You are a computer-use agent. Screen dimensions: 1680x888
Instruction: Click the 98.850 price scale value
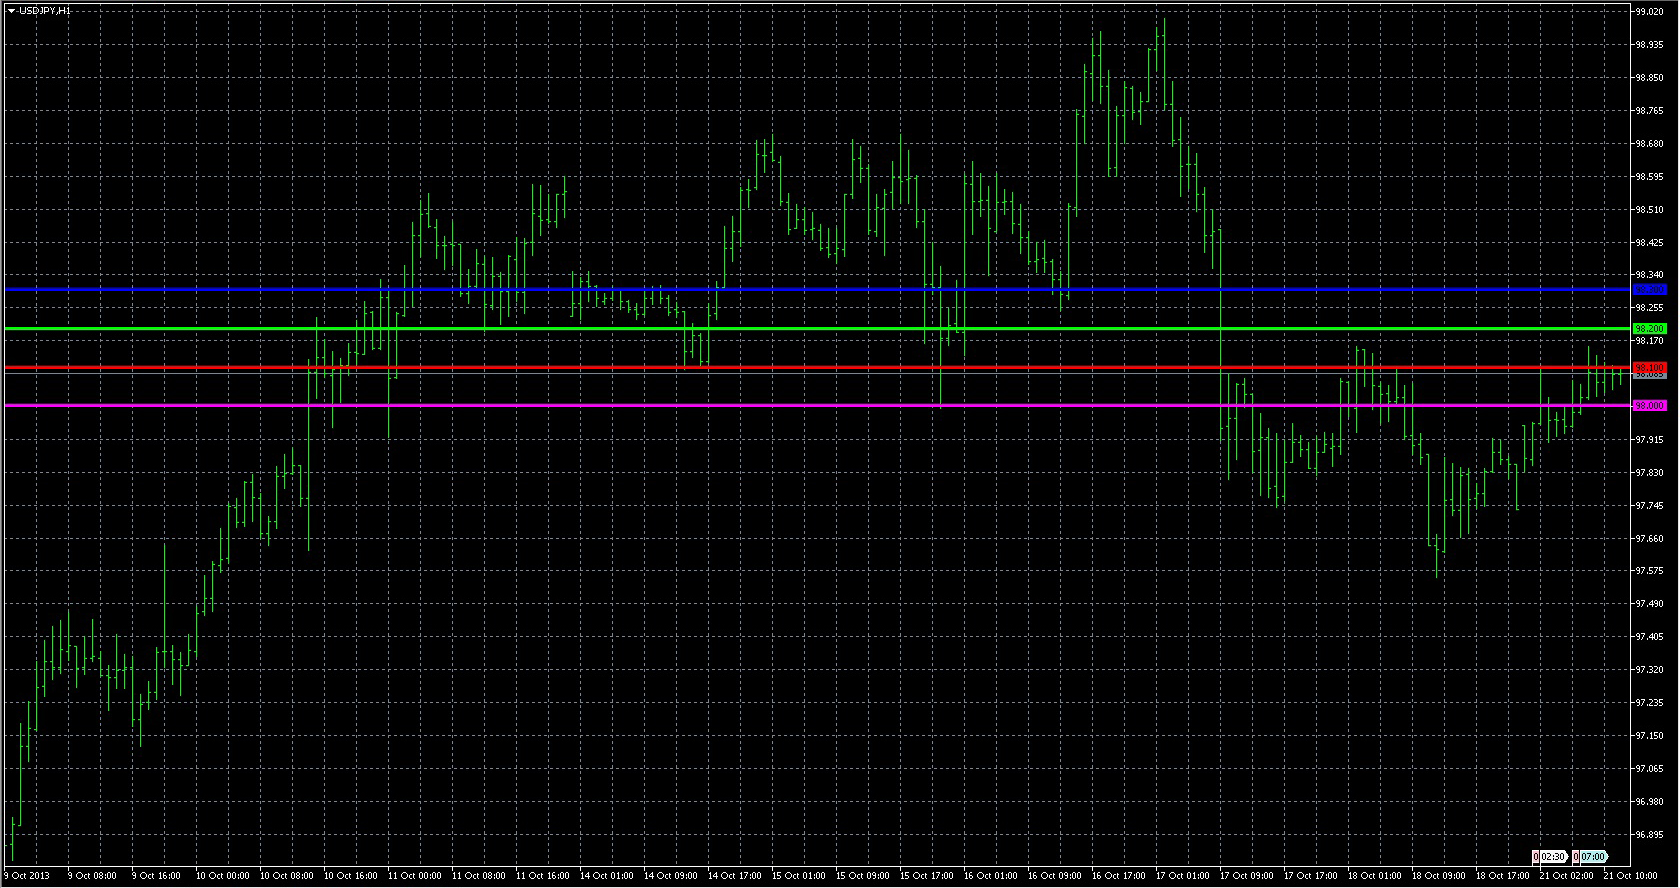tap(1649, 78)
